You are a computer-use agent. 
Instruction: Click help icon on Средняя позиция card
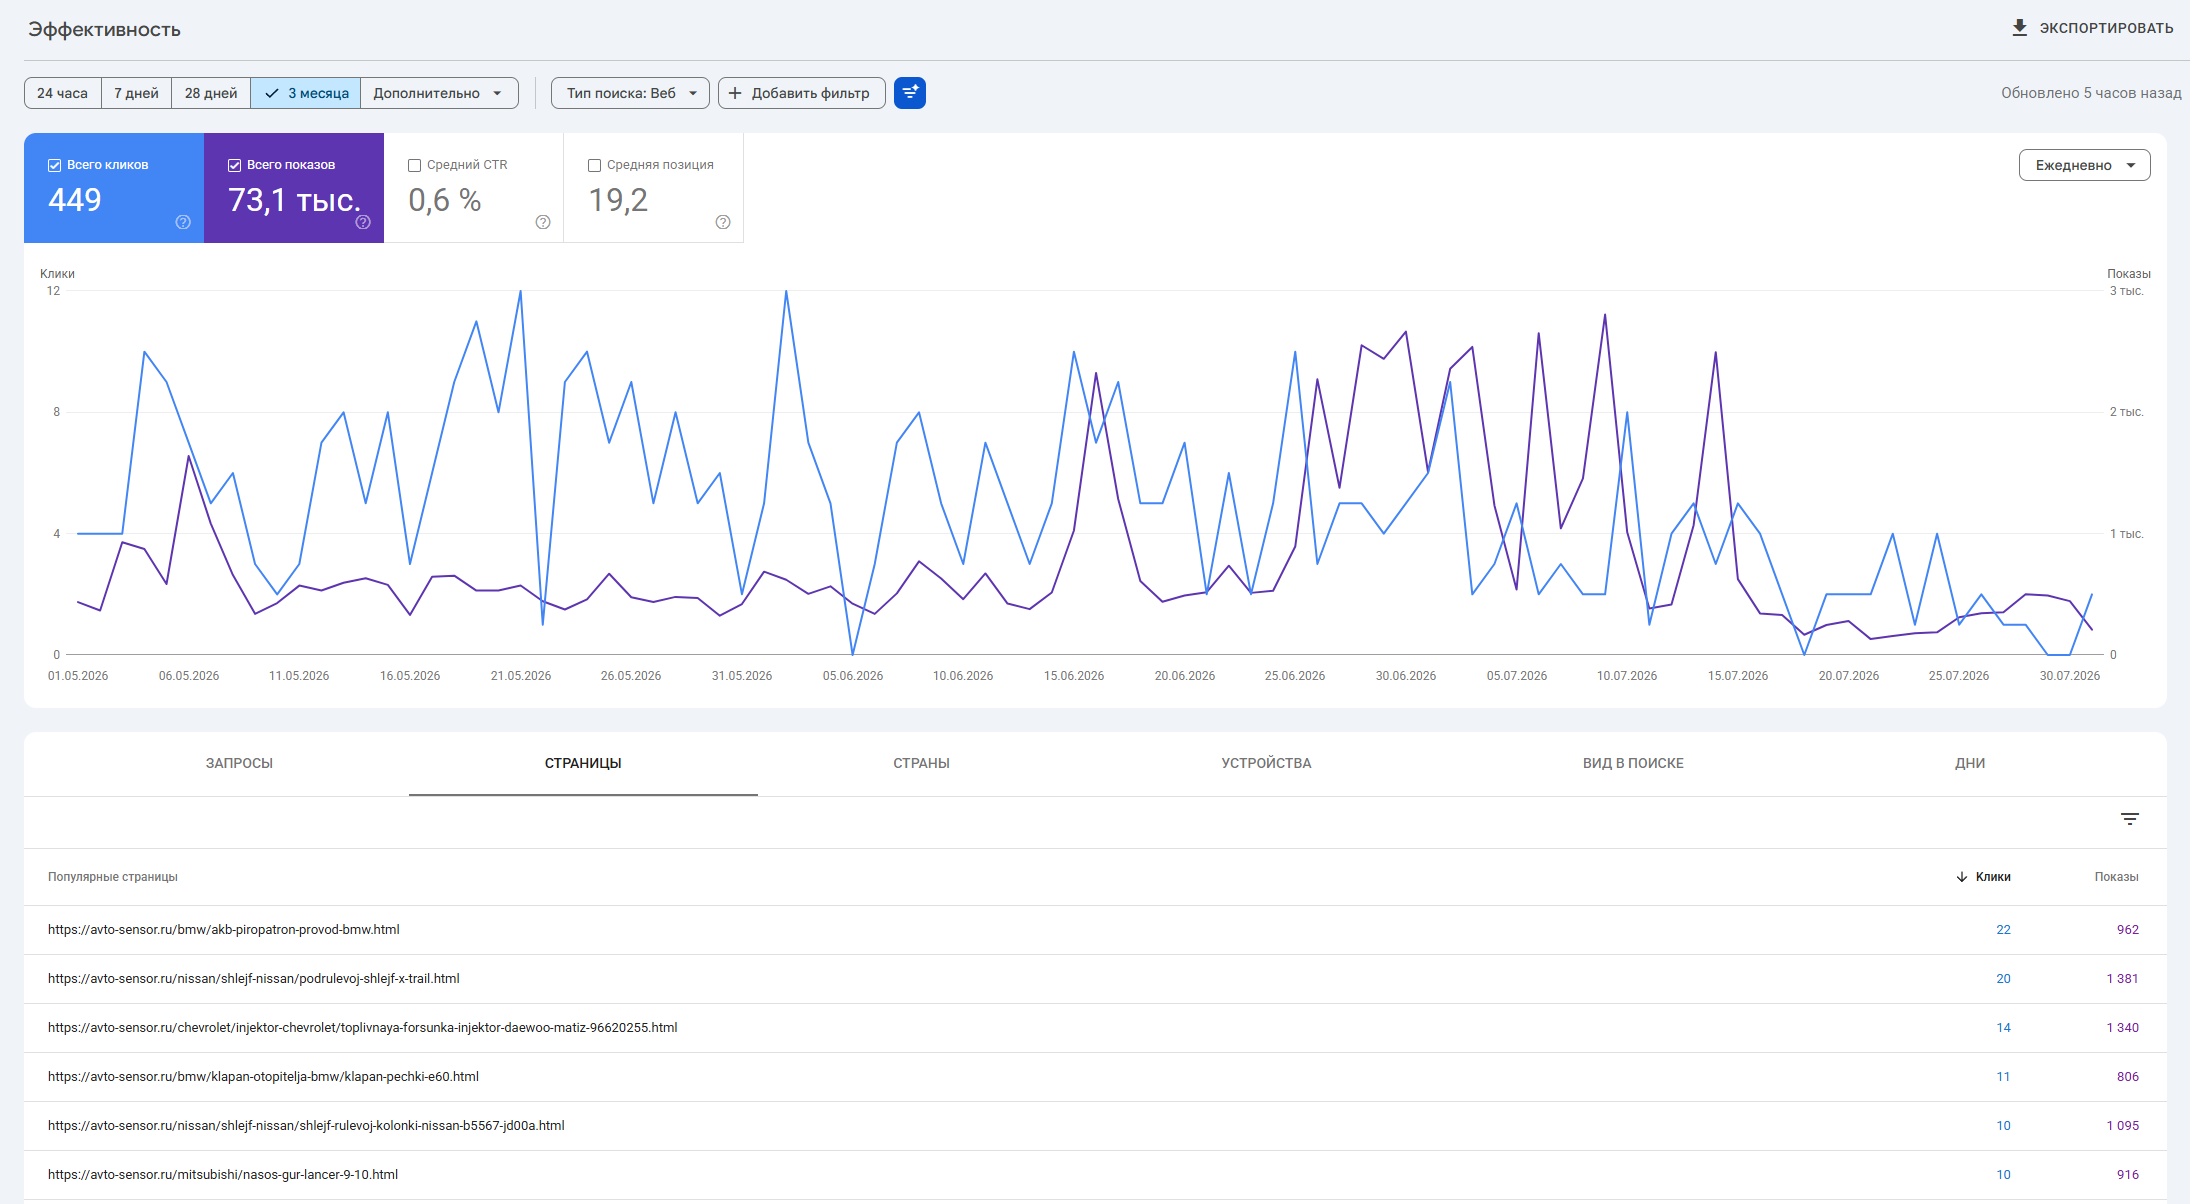coord(723,222)
